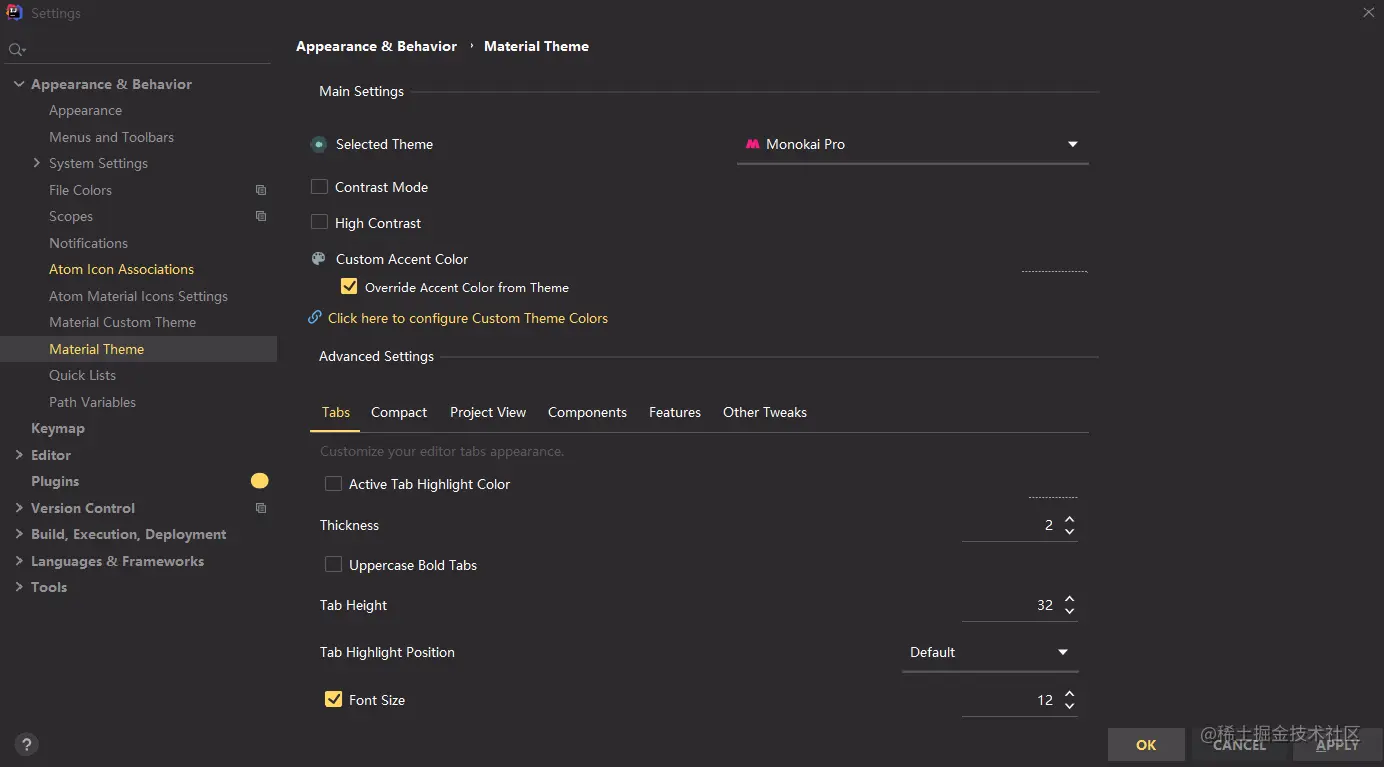Image resolution: width=1384 pixels, height=767 pixels.
Task: Enable the Contrast Mode checkbox
Action: click(x=320, y=187)
